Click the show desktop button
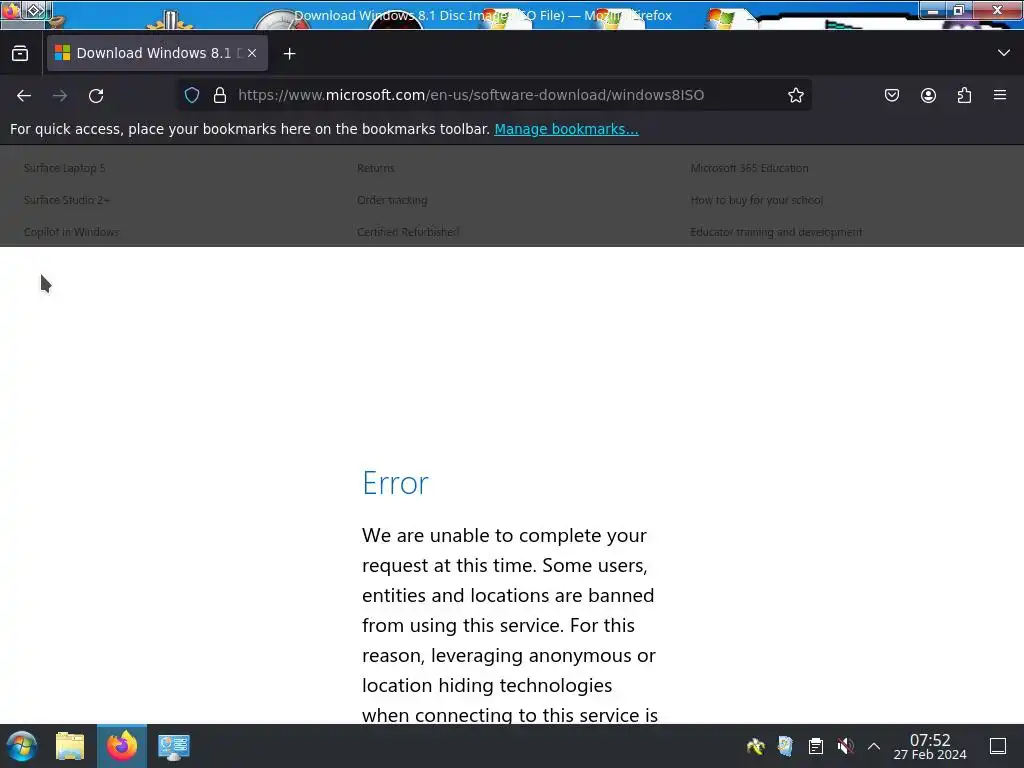Viewport: 1024px width, 768px height. pos(998,746)
